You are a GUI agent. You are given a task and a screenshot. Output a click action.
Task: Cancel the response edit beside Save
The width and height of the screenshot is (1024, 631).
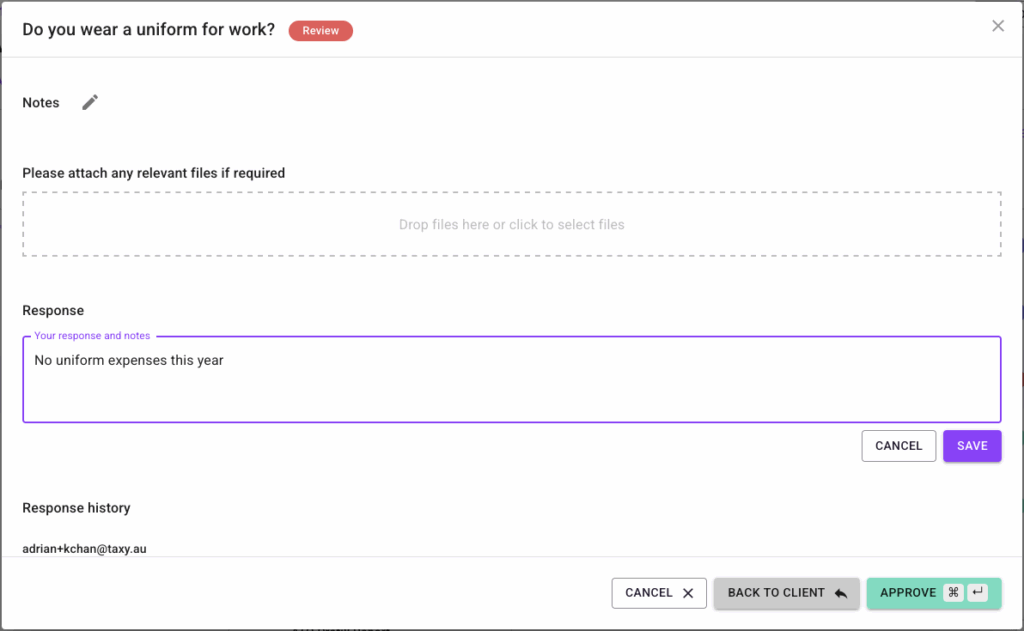pos(898,446)
